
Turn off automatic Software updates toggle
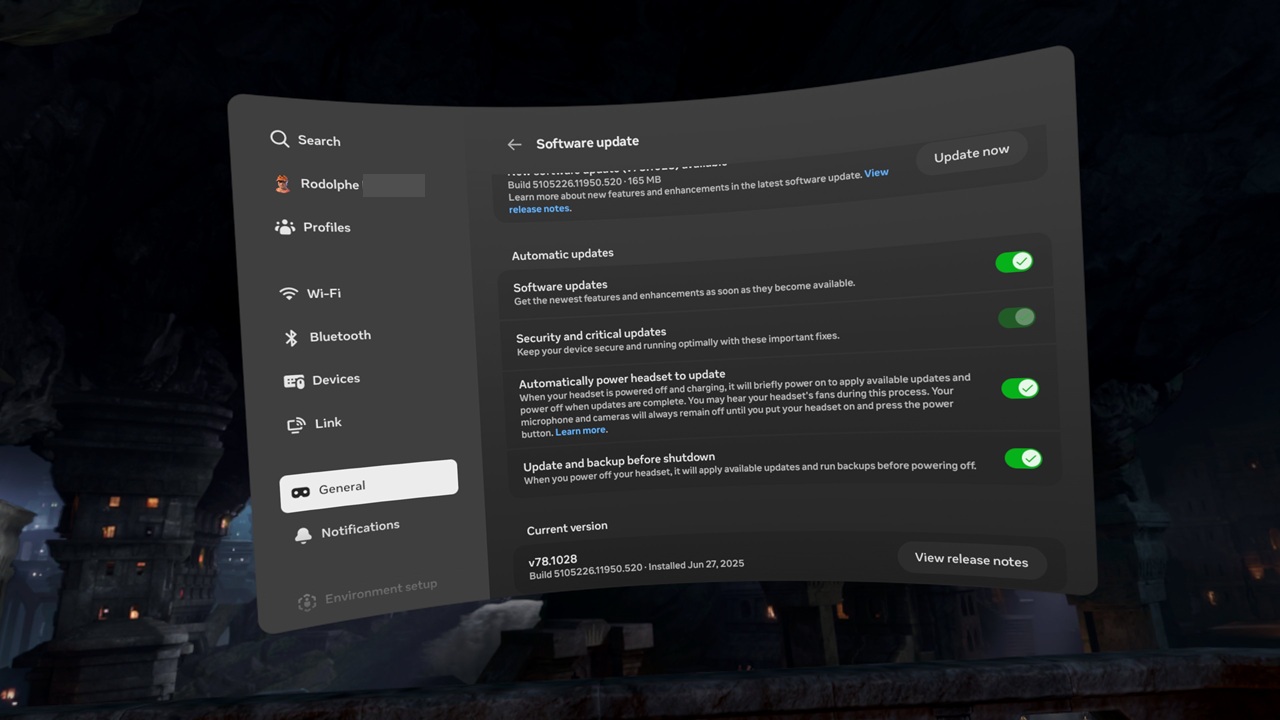click(x=1014, y=261)
